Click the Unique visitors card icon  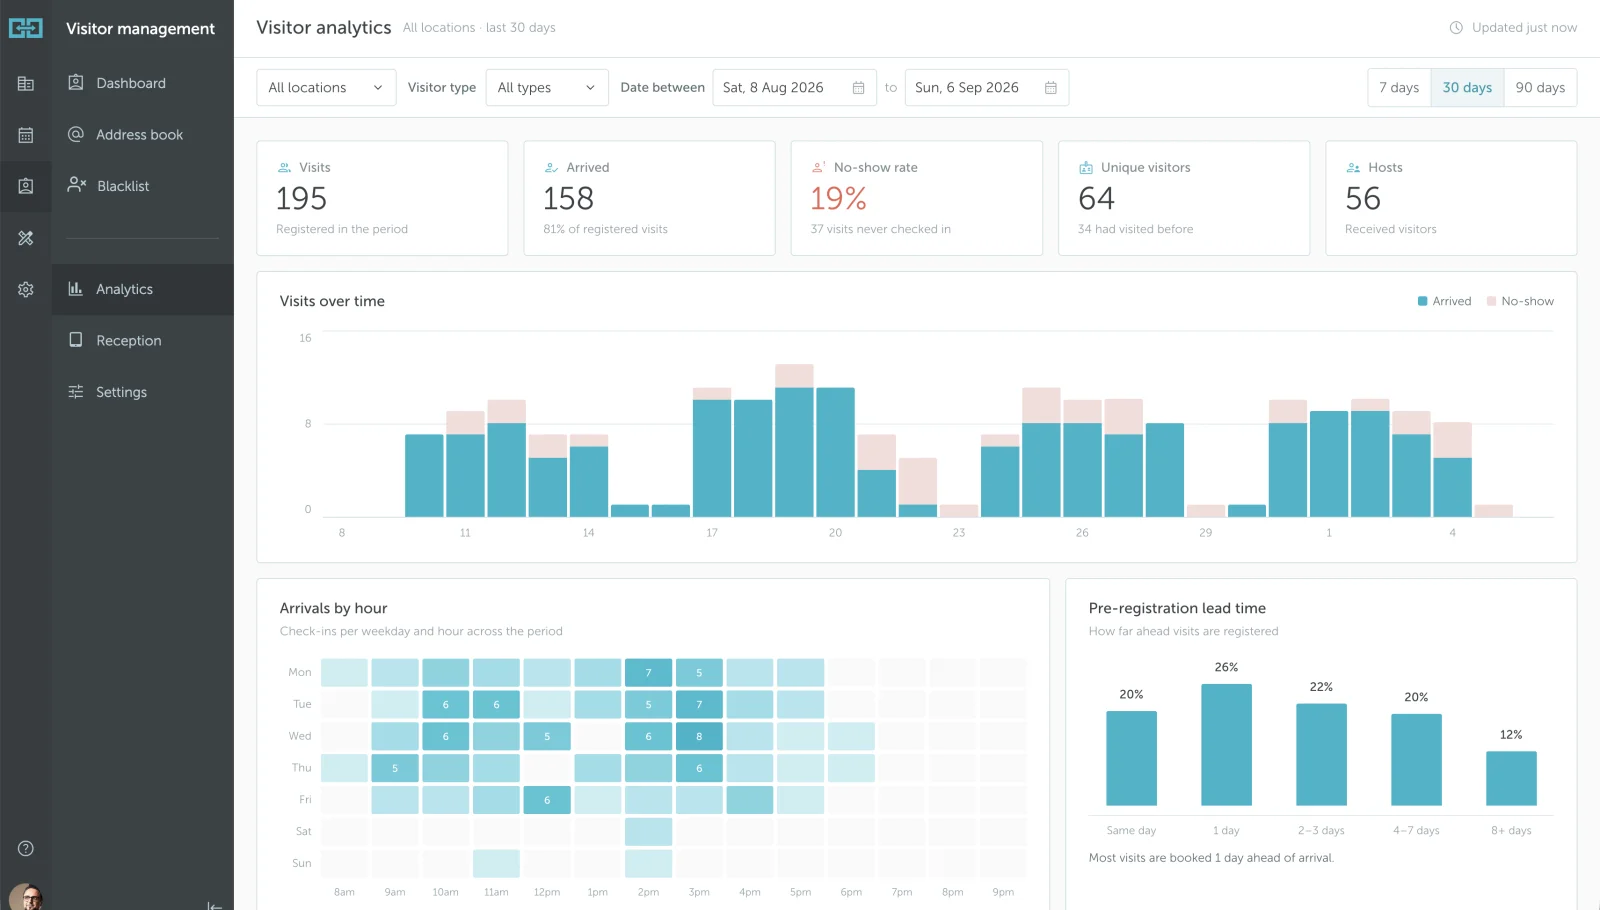[1086, 168]
